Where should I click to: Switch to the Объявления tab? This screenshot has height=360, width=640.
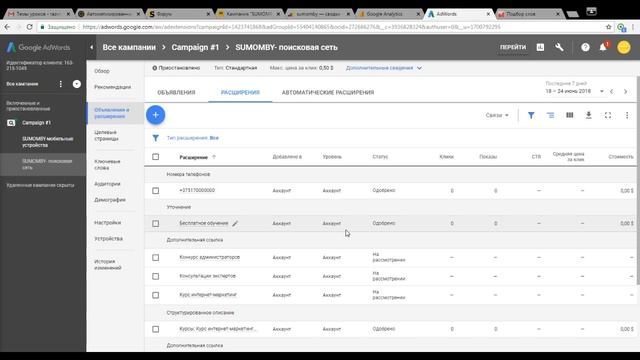click(x=176, y=92)
